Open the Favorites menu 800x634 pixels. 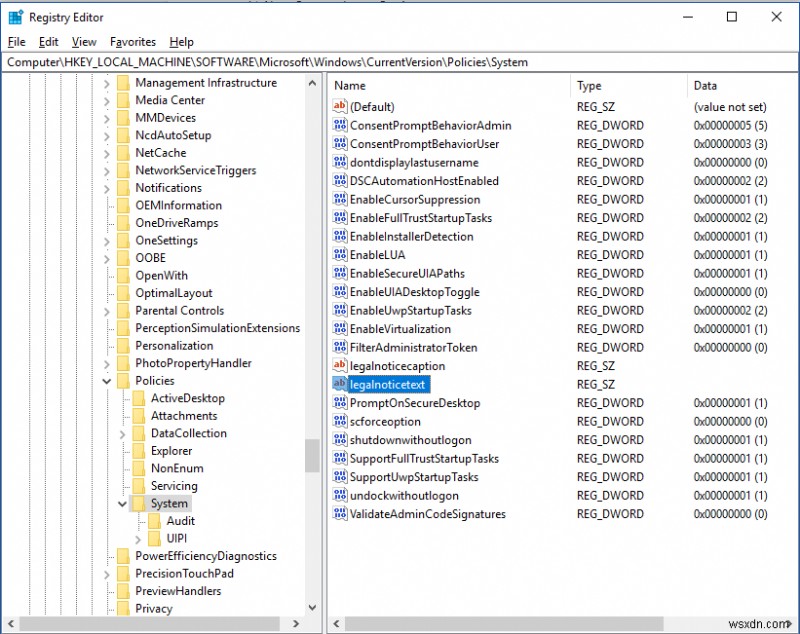click(131, 42)
